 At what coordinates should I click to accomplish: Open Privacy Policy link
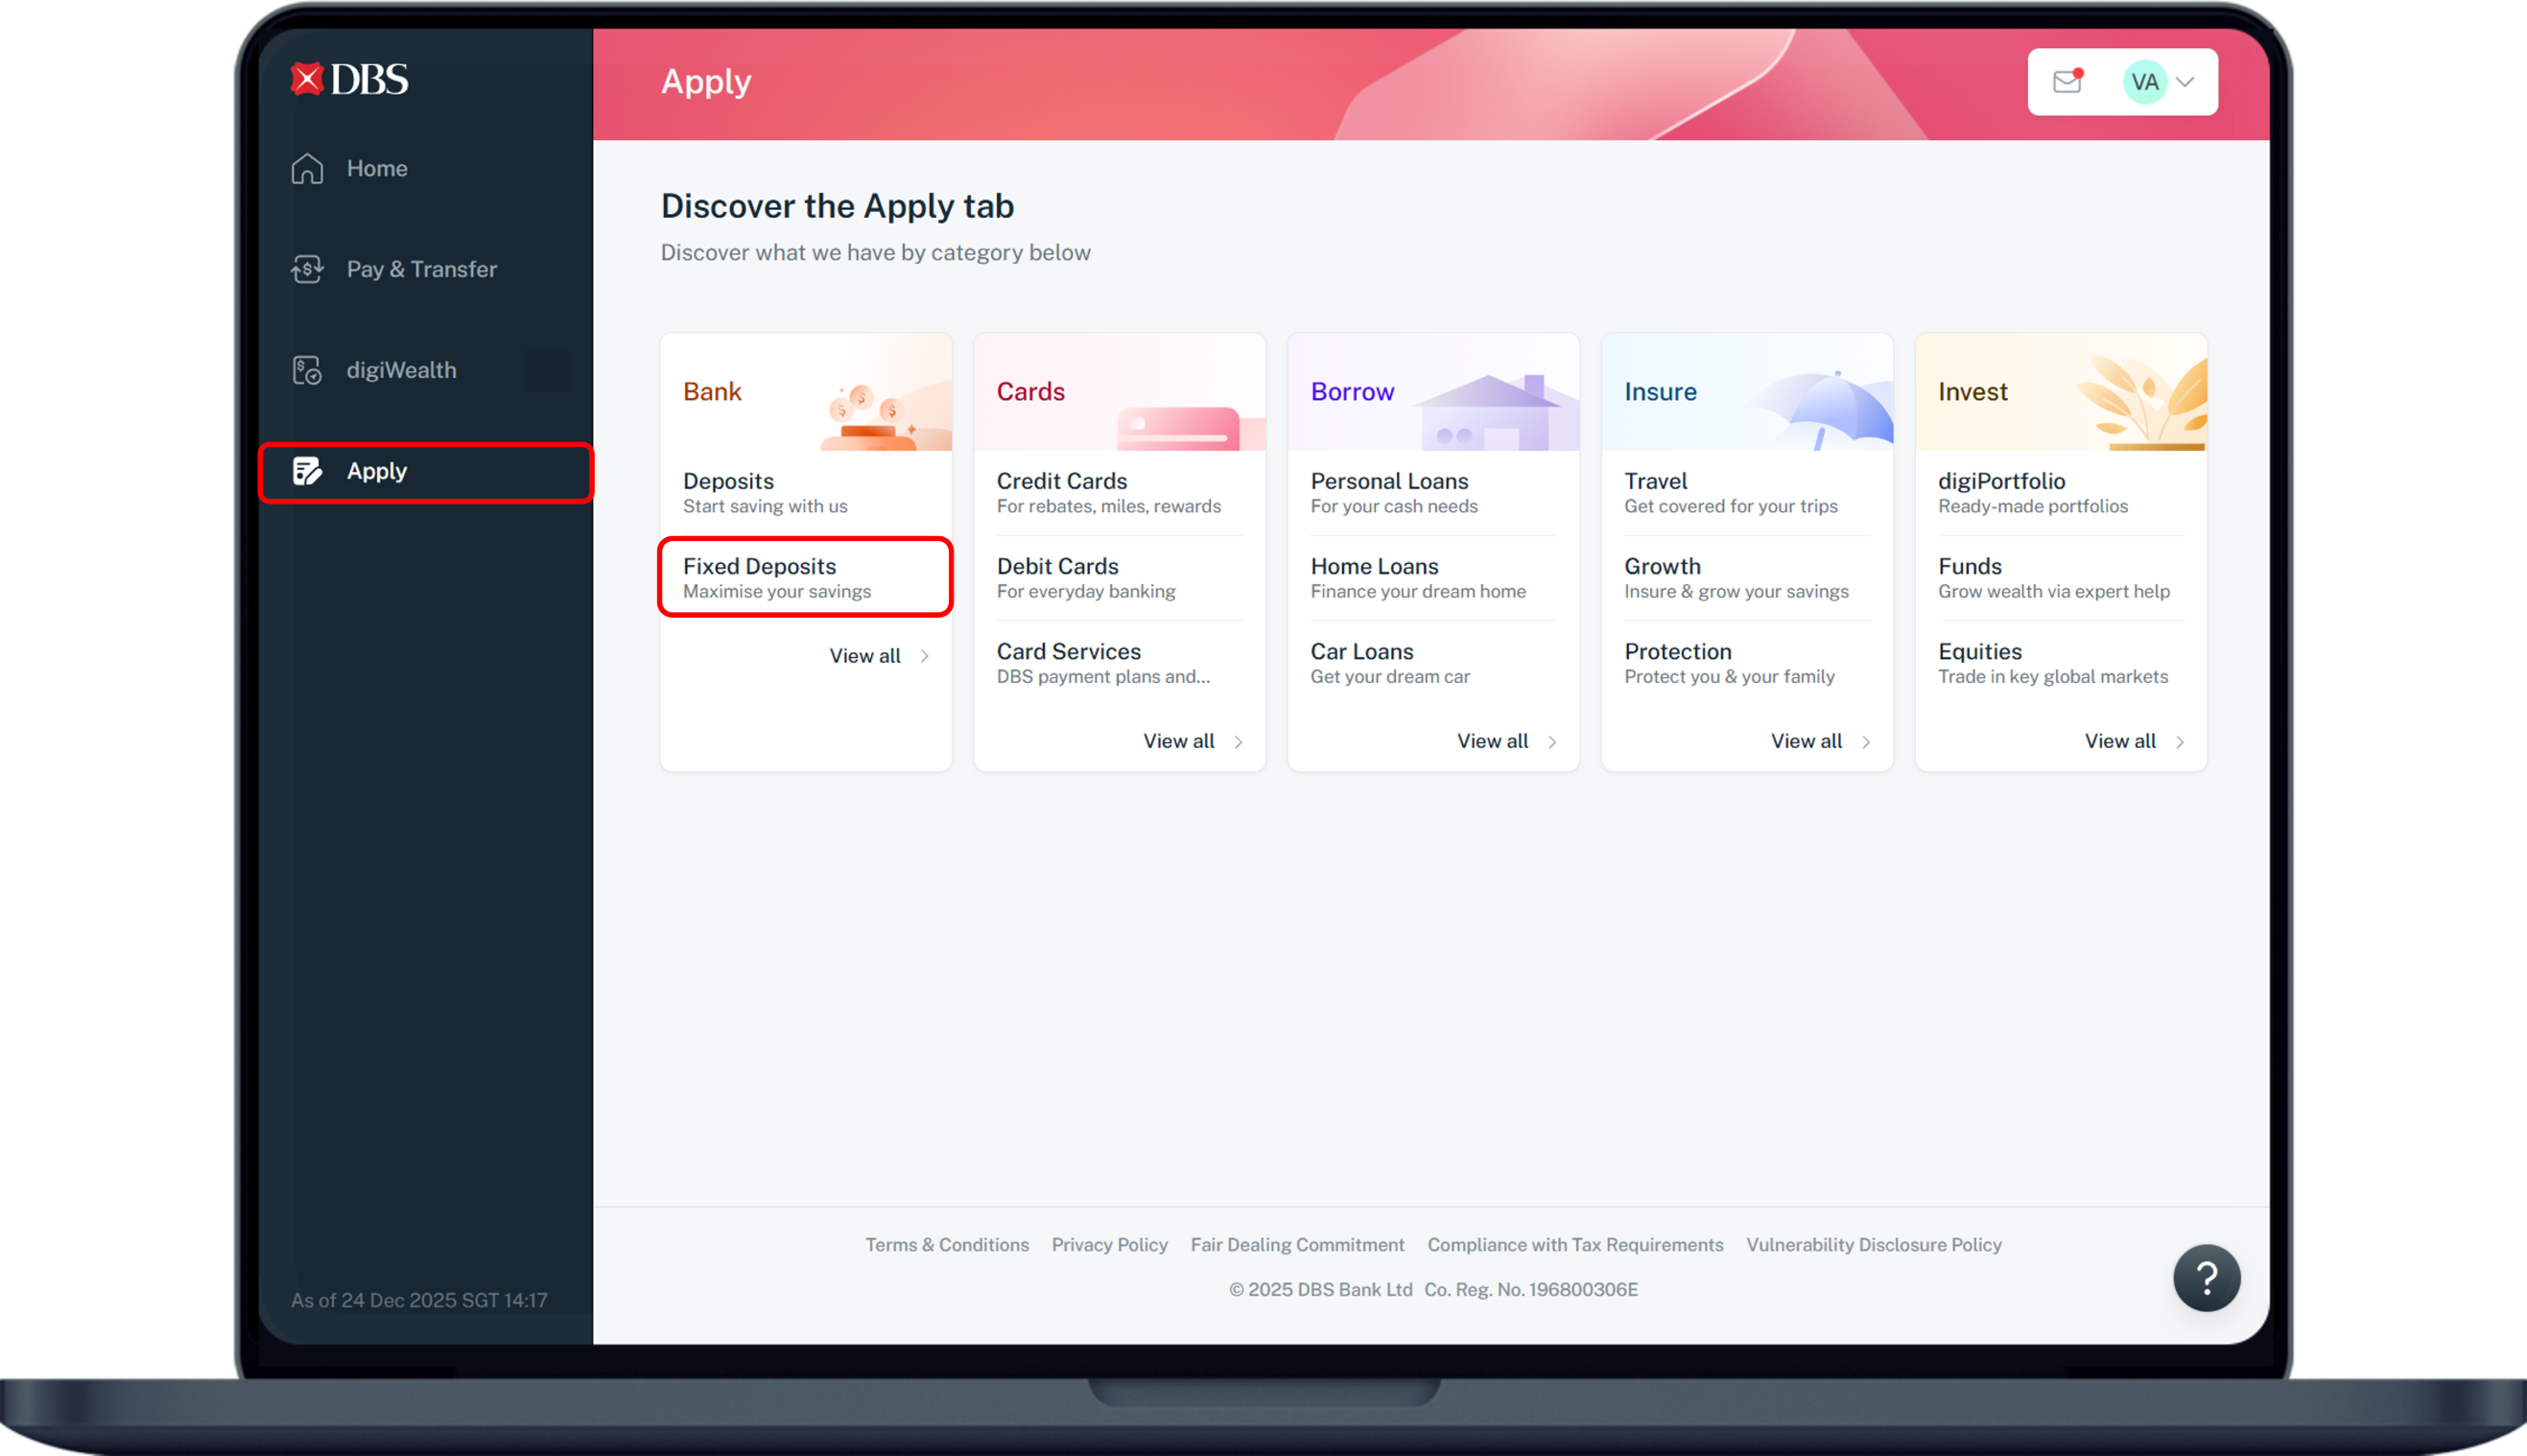(1109, 1244)
